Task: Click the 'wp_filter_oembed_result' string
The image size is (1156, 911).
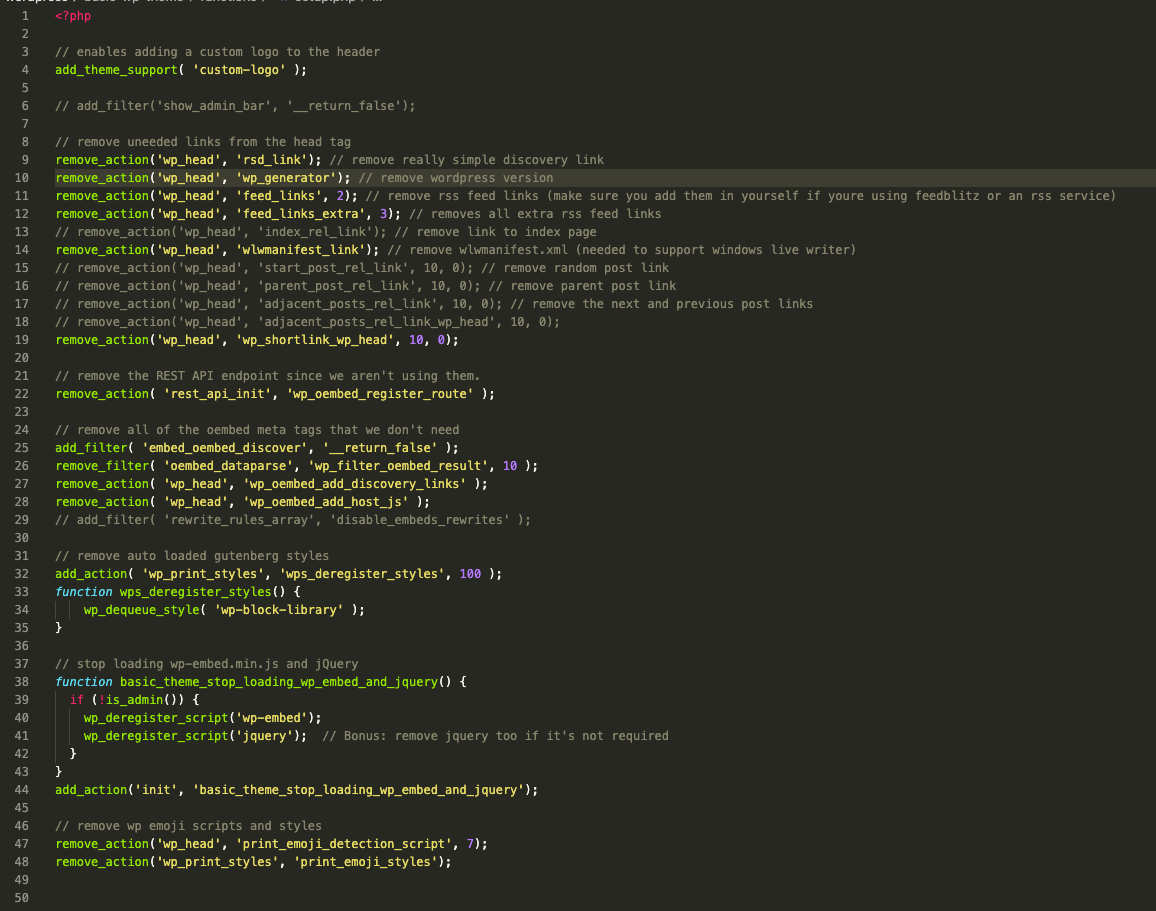Action: [x=398, y=466]
